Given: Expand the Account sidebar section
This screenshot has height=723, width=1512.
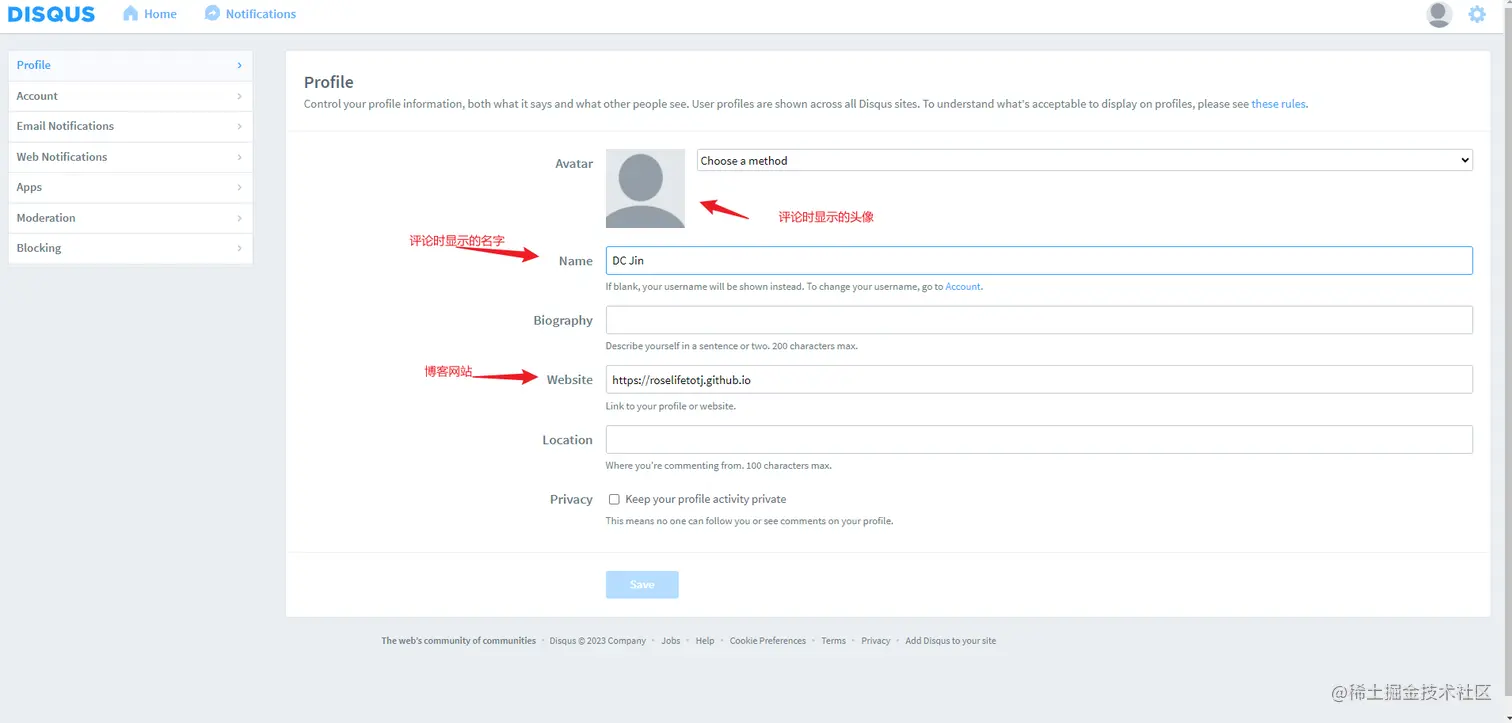Looking at the screenshot, I should [128, 95].
